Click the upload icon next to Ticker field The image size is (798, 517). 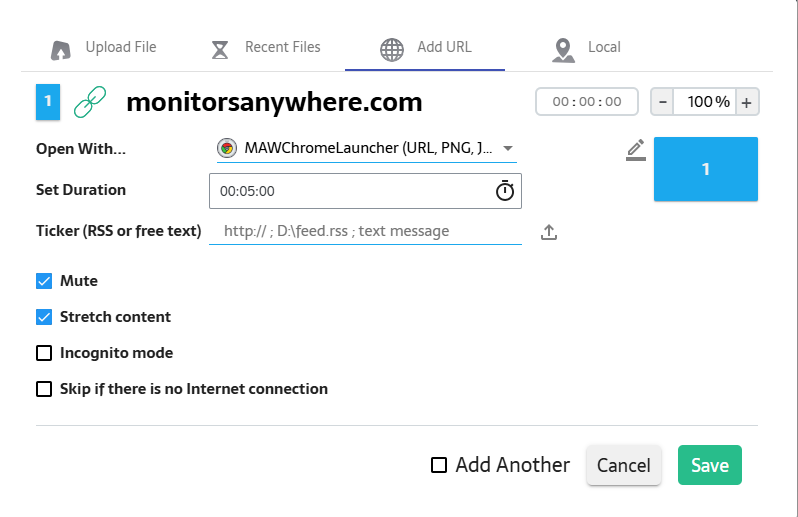pos(548,232)
